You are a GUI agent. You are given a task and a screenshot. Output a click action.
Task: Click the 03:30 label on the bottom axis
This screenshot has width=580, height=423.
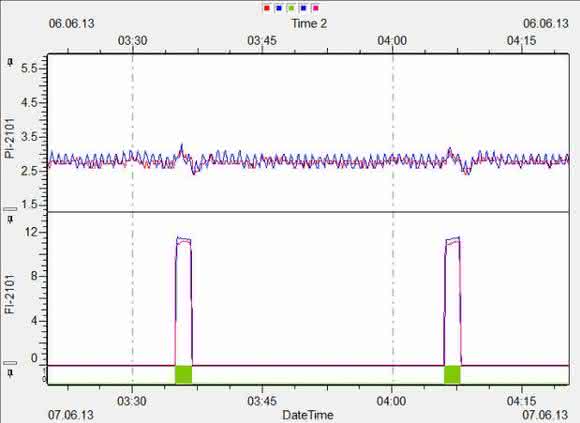132,401
